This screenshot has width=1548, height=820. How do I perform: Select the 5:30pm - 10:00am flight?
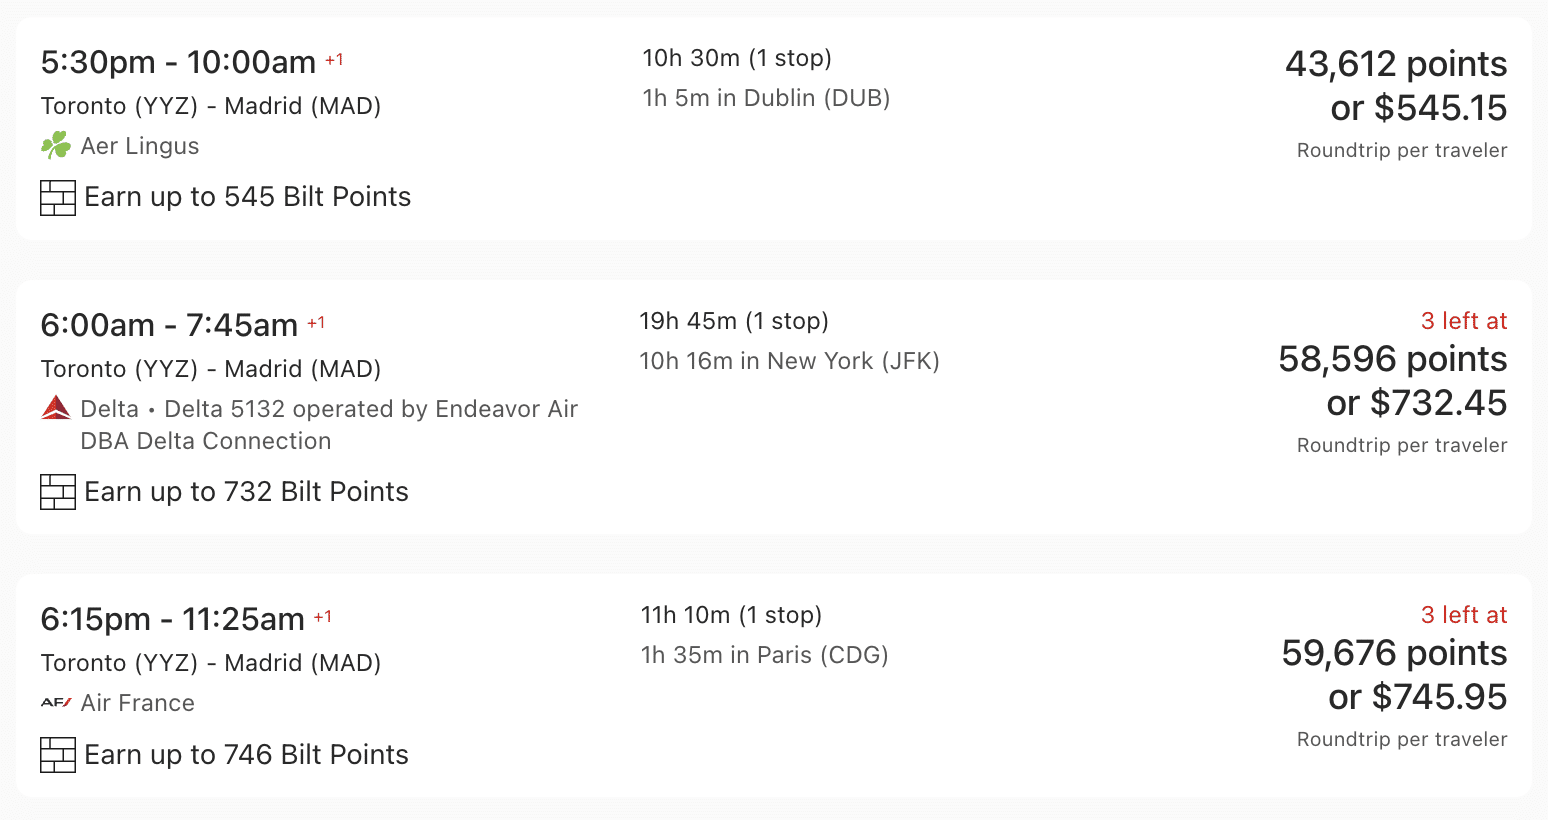point(178,63)
